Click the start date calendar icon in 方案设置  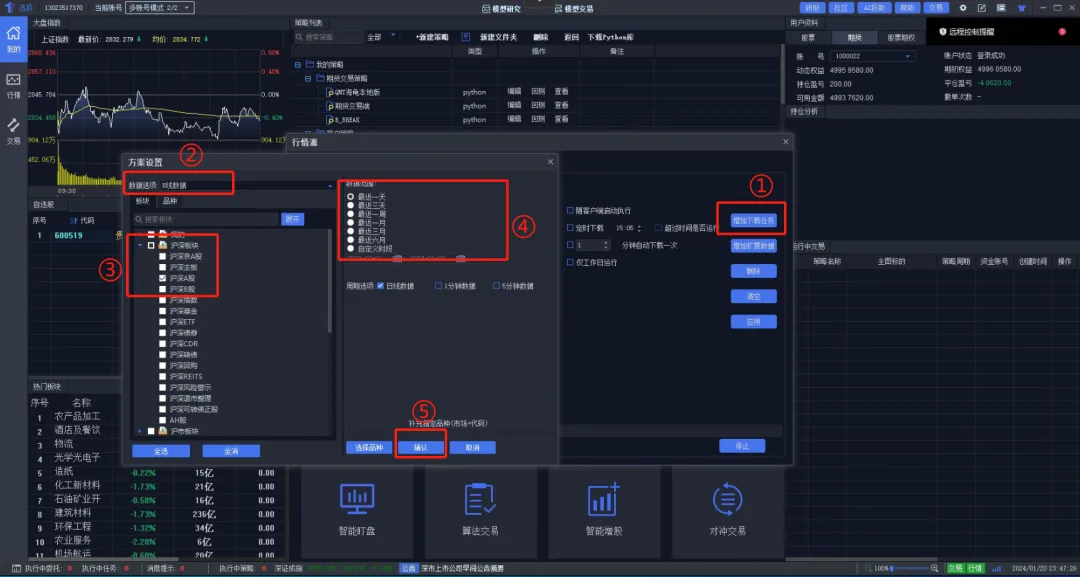[x=397, y=259]
